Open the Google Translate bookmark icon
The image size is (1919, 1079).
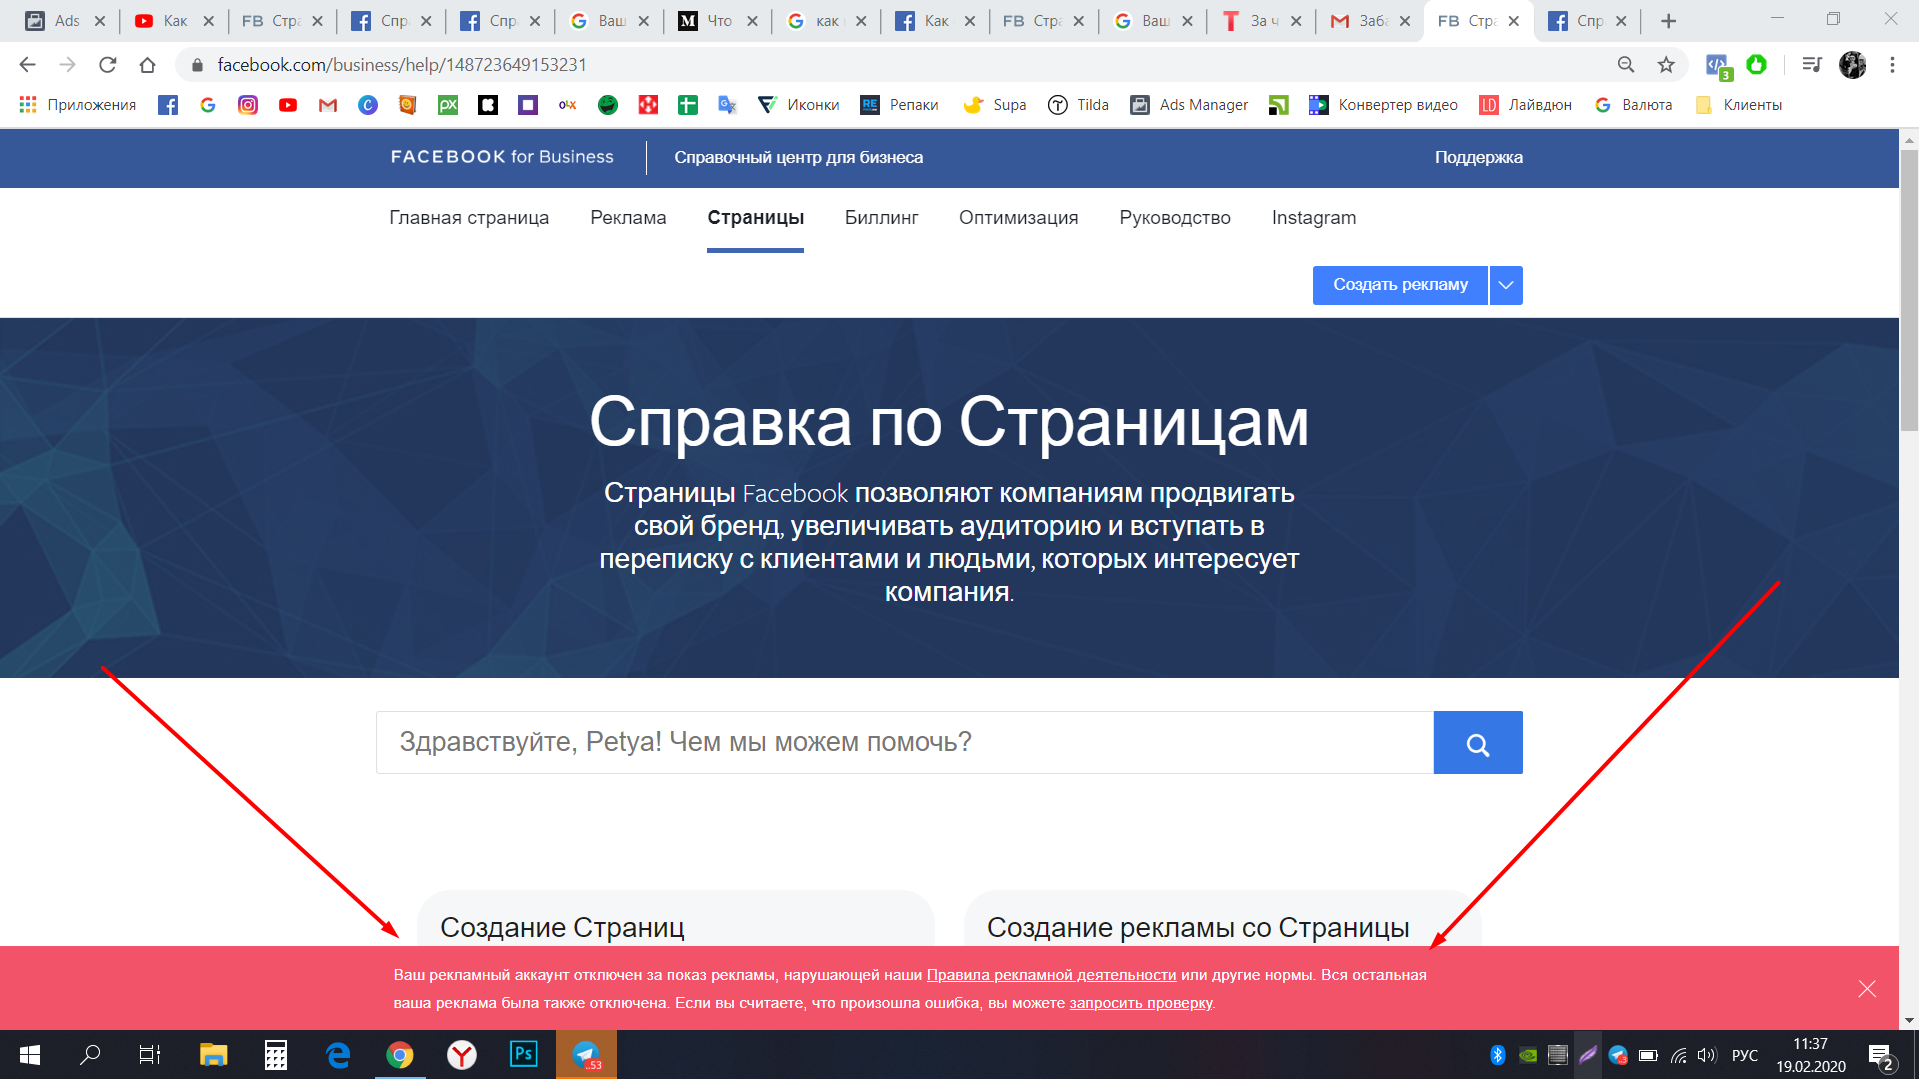(728, 105)
